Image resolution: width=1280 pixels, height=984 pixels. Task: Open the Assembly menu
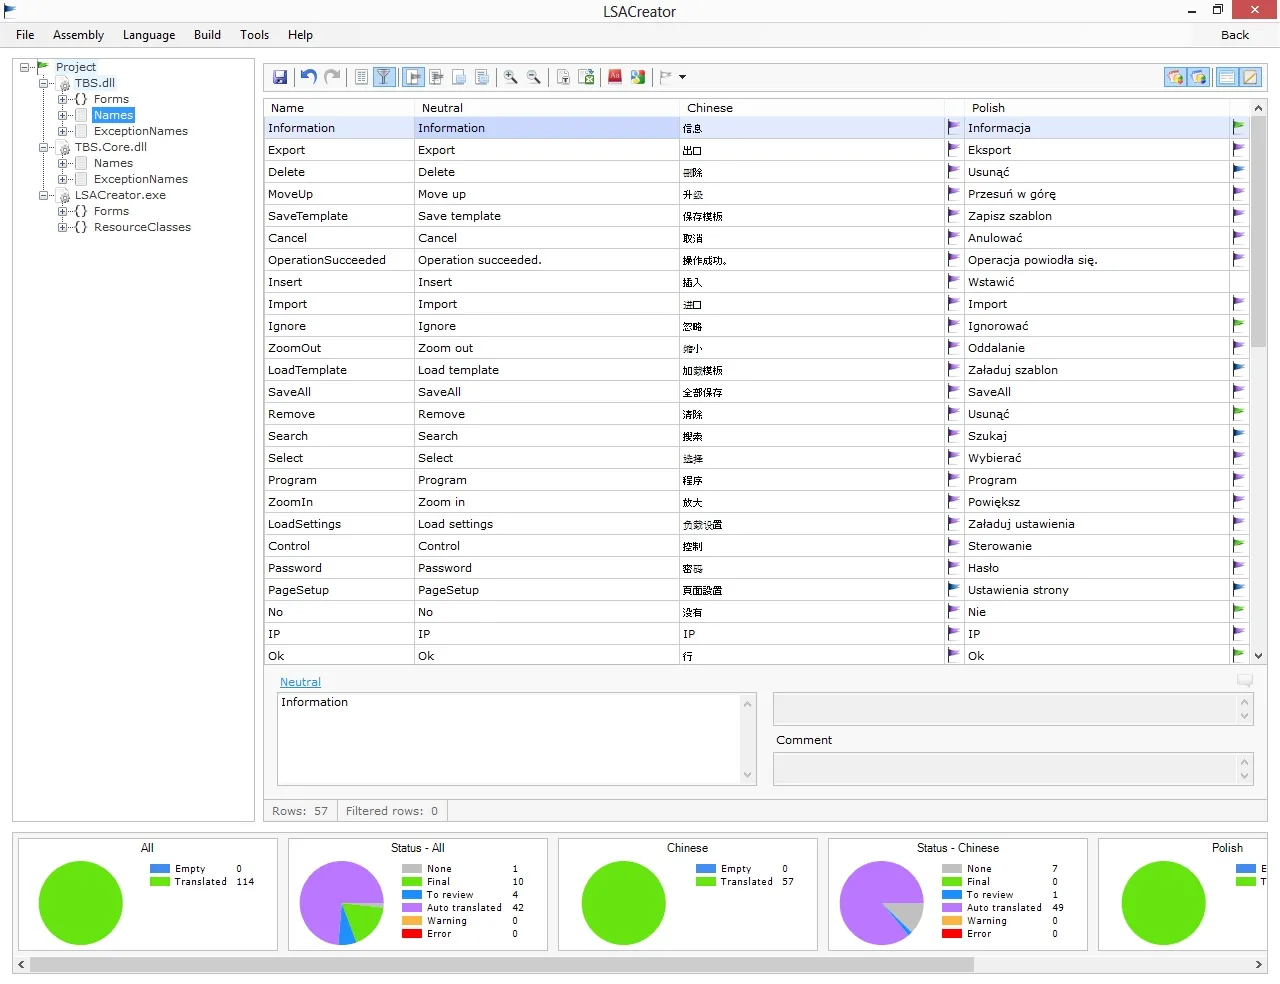click(78, 35)
